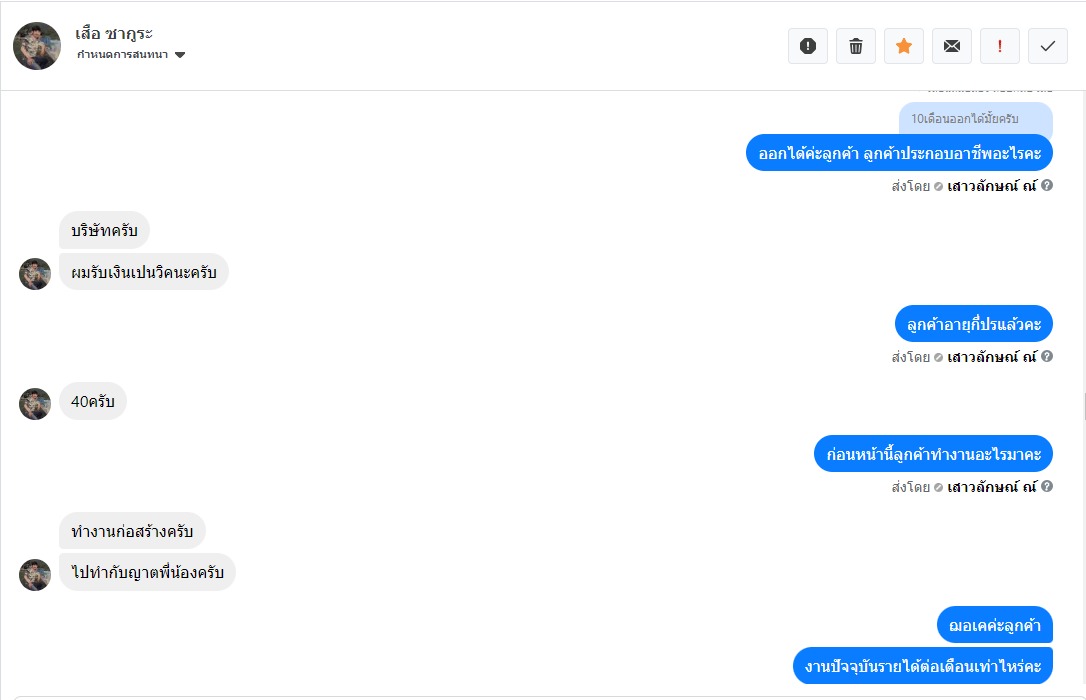Click help icon under ออกได้ค่ะลูกค้า message
1086x700 pixels.
1047,185
